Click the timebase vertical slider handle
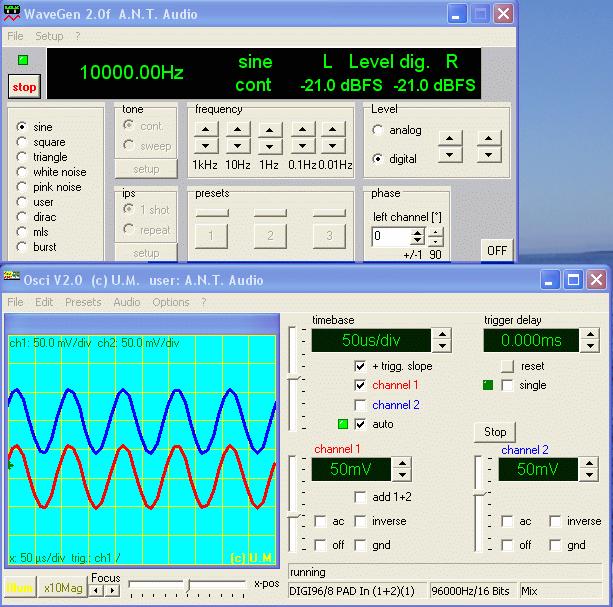Screen dimensions: 613x607 point(294,378)
